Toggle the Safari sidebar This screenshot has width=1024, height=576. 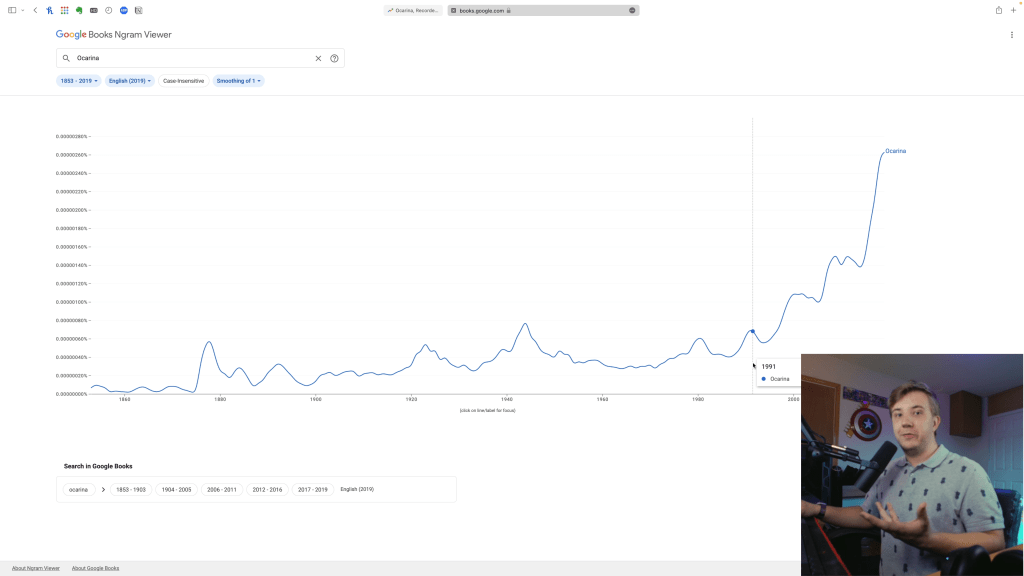coord(12,10)
